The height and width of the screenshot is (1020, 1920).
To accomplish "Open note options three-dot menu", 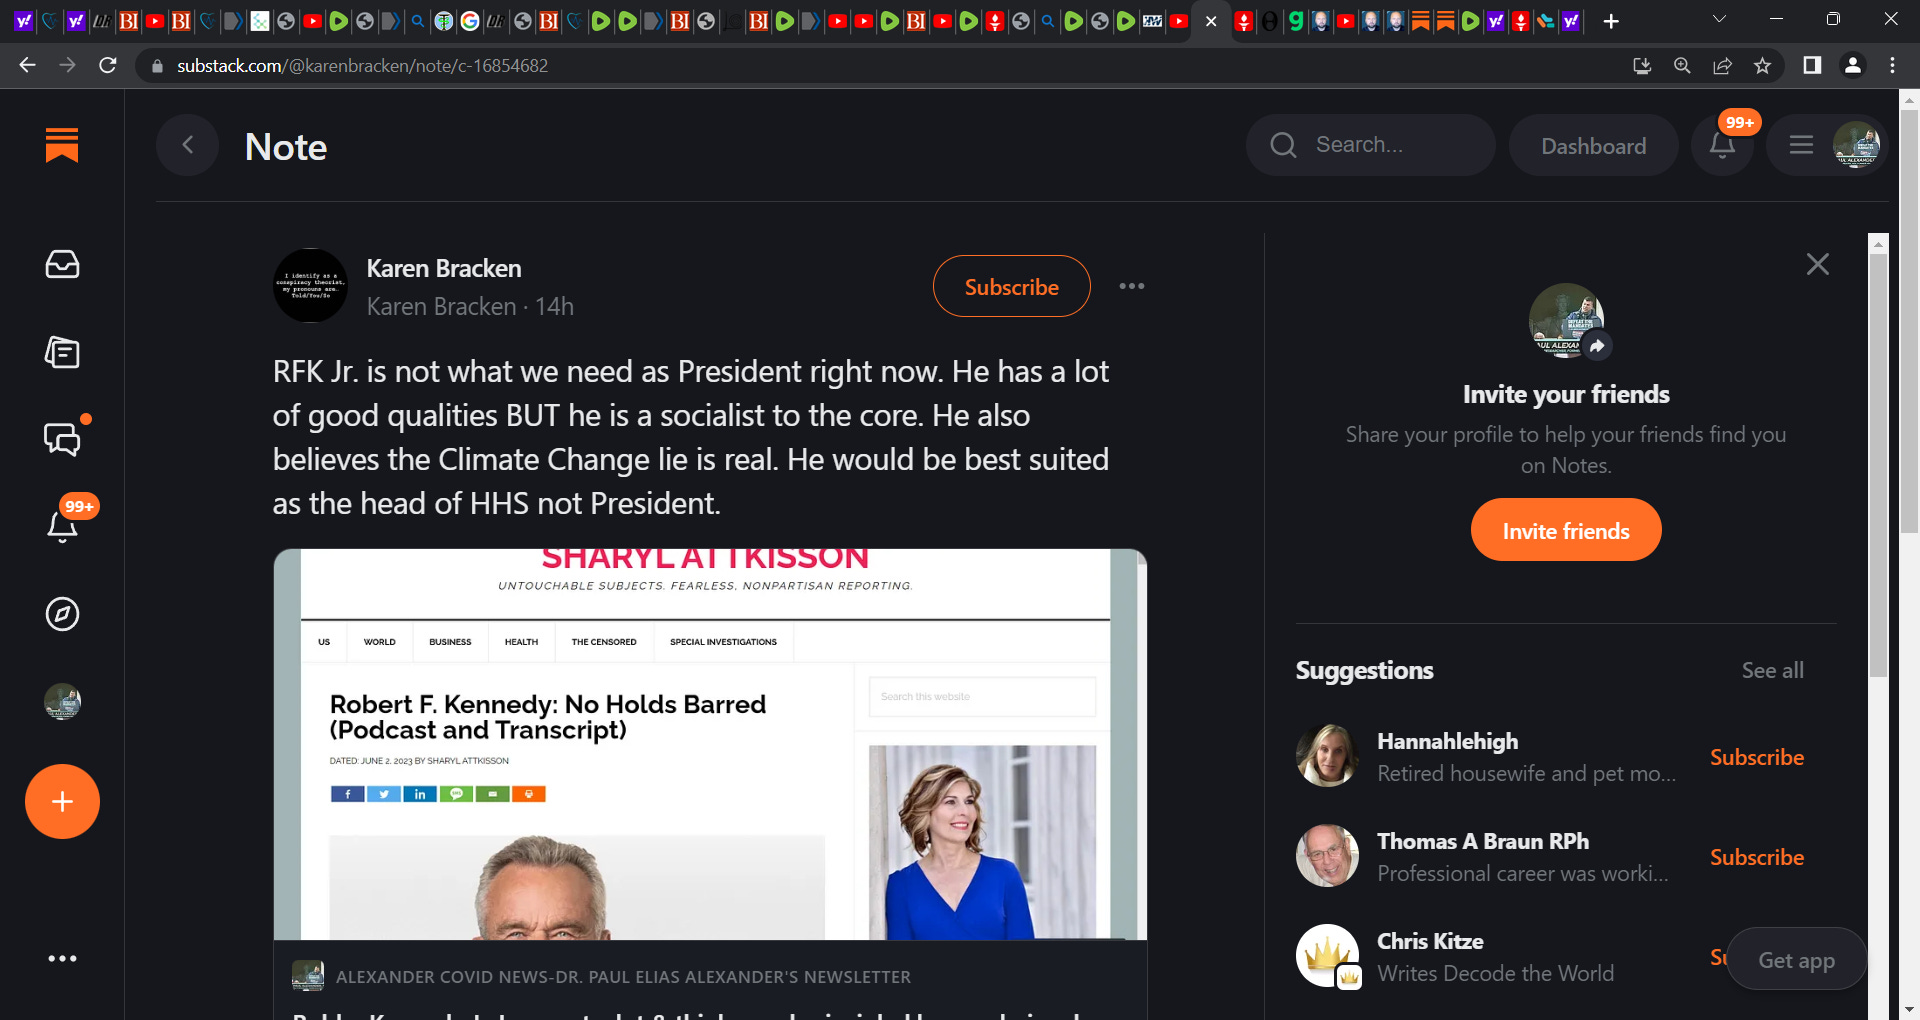I will 1131,286.
